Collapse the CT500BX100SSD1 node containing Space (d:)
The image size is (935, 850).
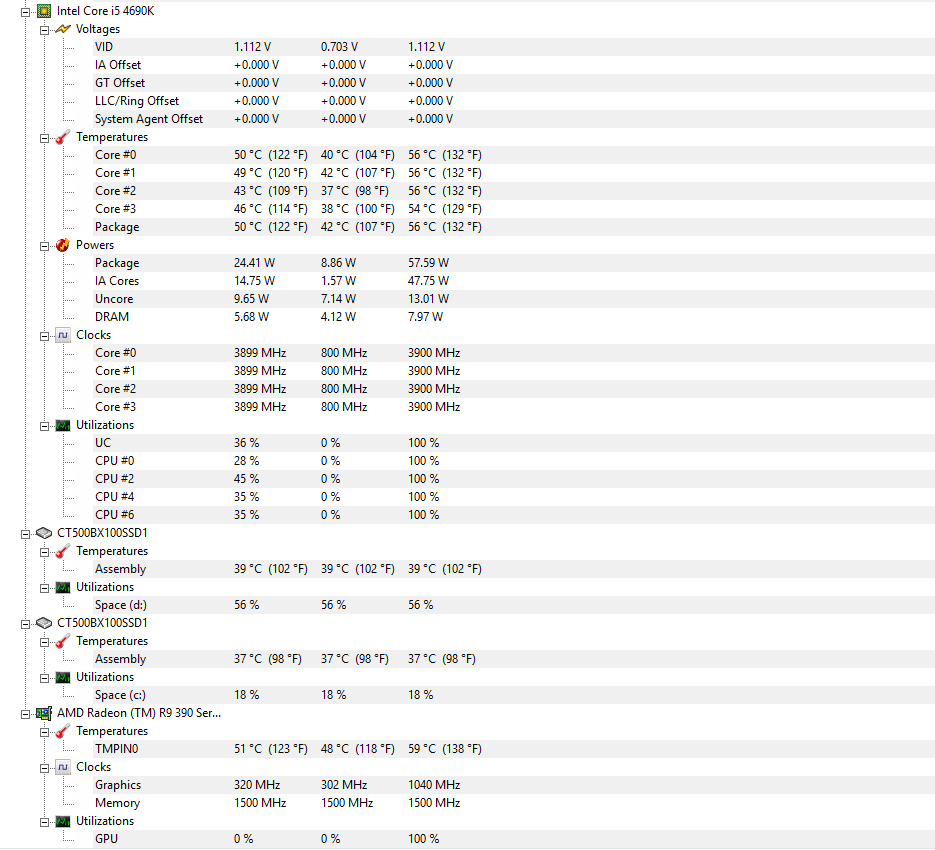pos(26,534)
